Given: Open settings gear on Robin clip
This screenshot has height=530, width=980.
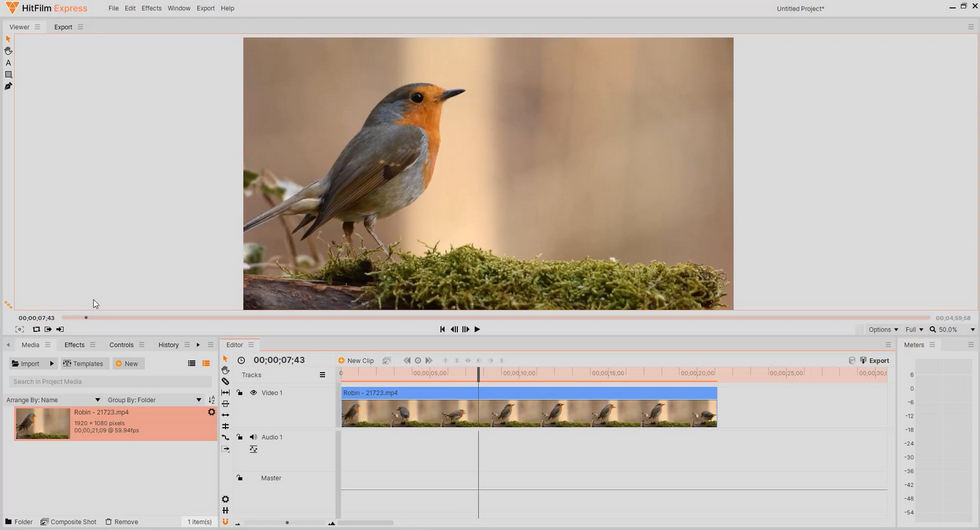Looking at the screenshot, I should coord(211,412).
